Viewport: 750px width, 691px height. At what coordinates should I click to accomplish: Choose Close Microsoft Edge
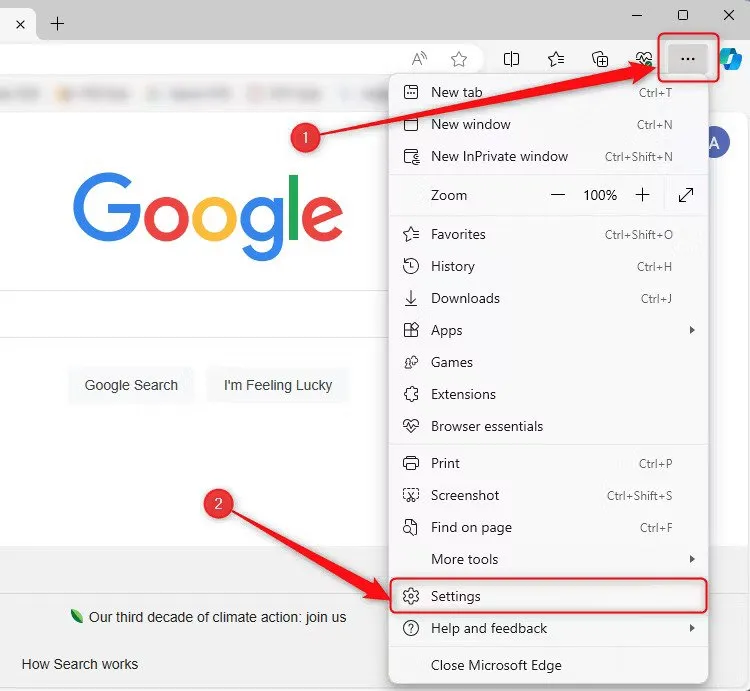tap(548, 666)
